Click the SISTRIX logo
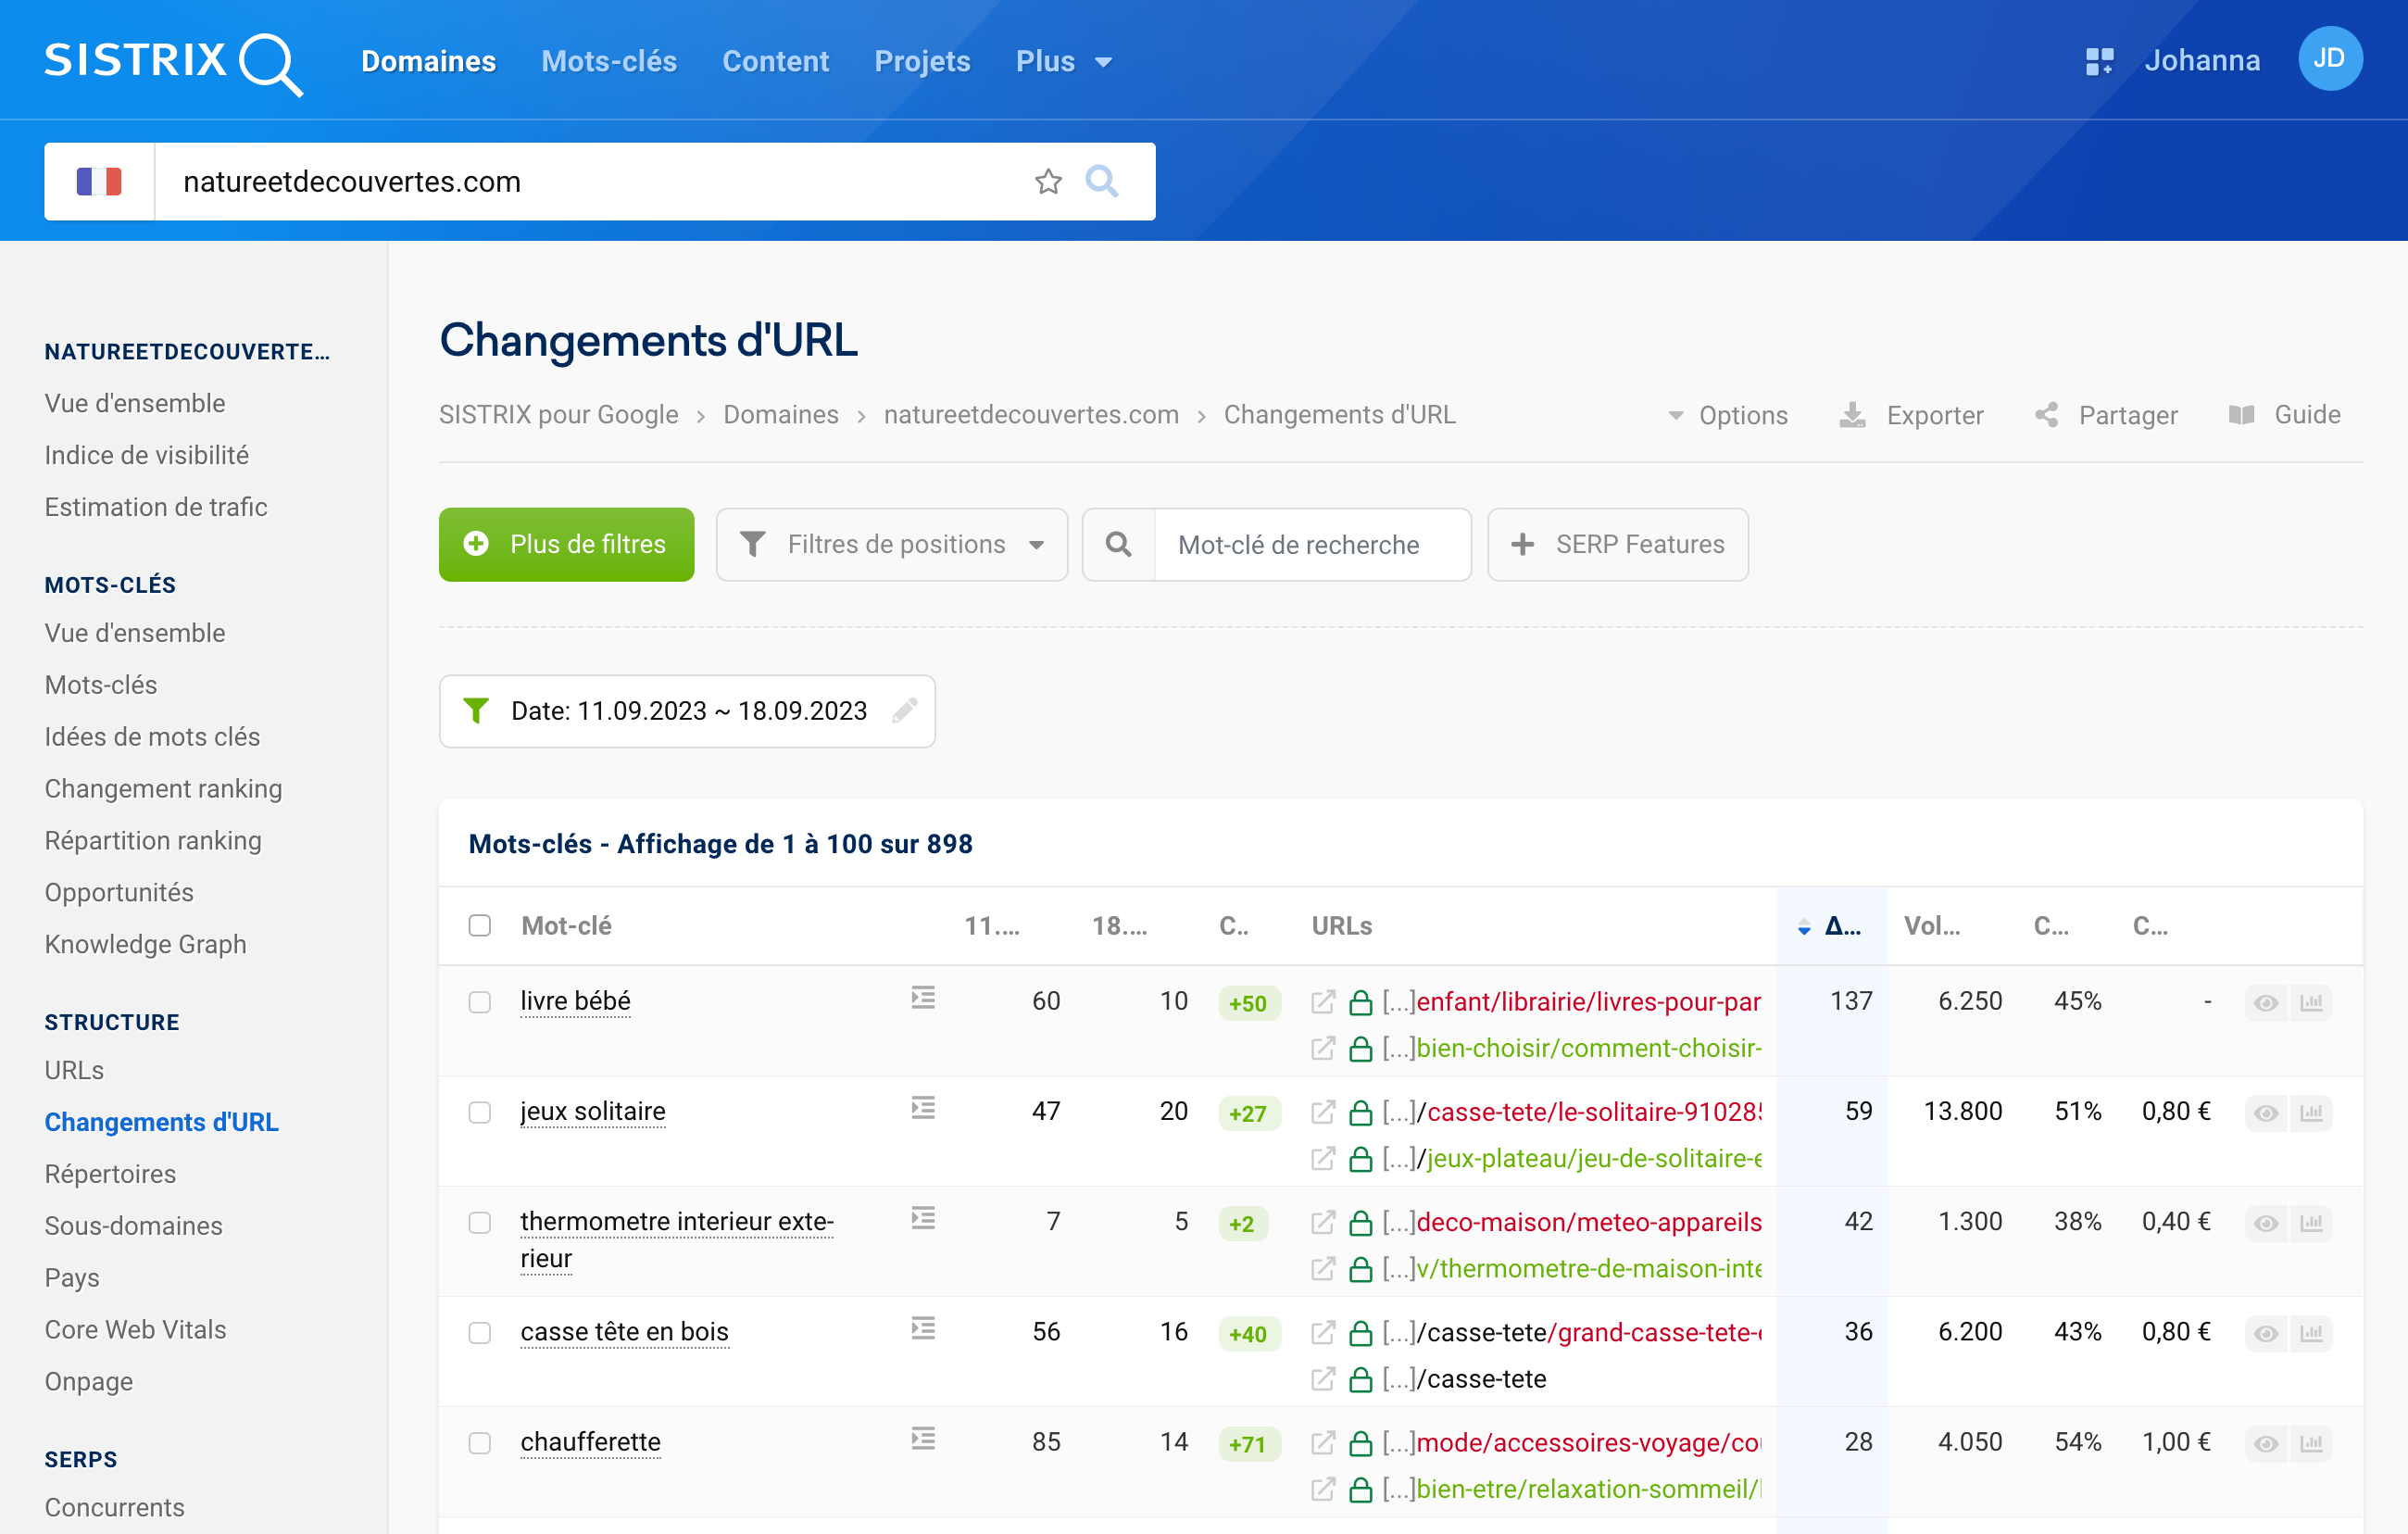The height and width of the screenshot is (1534, 2408). pyautogui.click(x=173, y=62)
